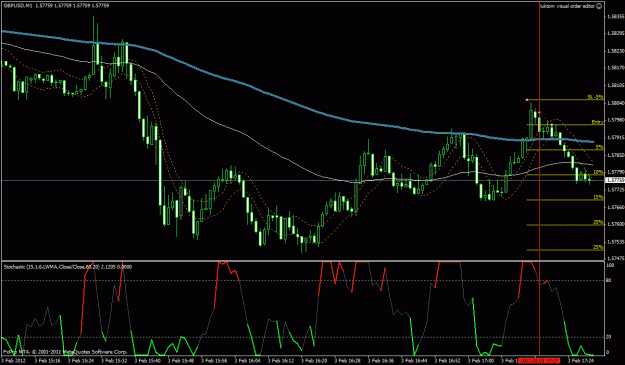The width and height of the screenshot is (625, 365).
Task: Select the SL -5% order line label
Action: (x=596, y=97)
